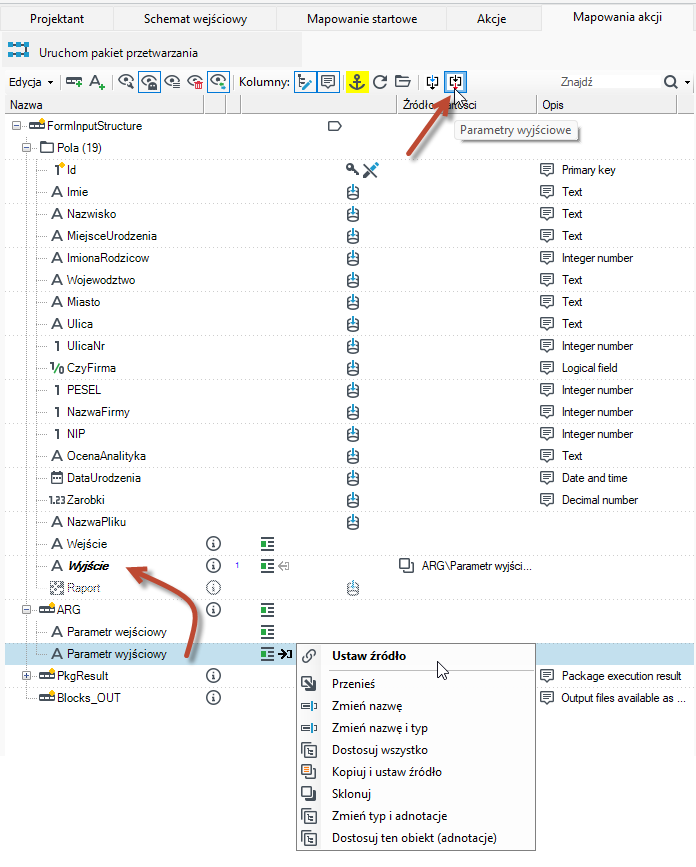Click the add text field icon
The height and width of the screenshot is (867, 696).
click(x=97, y=82)
